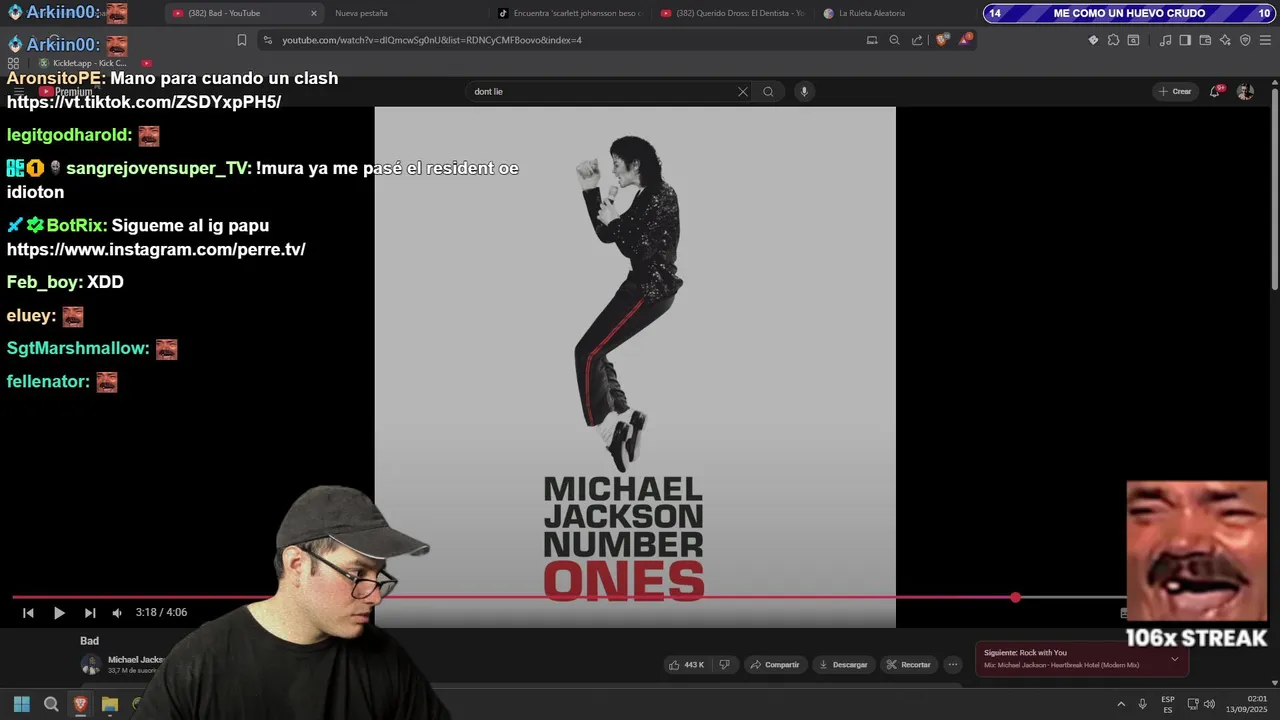Screen dimensions: 1280x720
Task: Click the Compartir share button
Action: point(775,665)
